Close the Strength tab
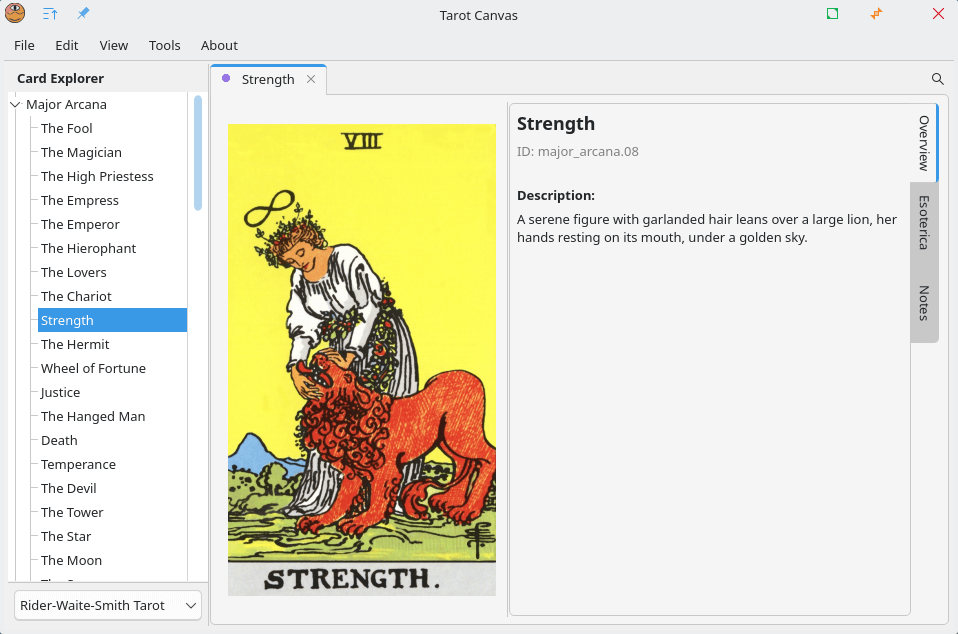 point(310,79)
